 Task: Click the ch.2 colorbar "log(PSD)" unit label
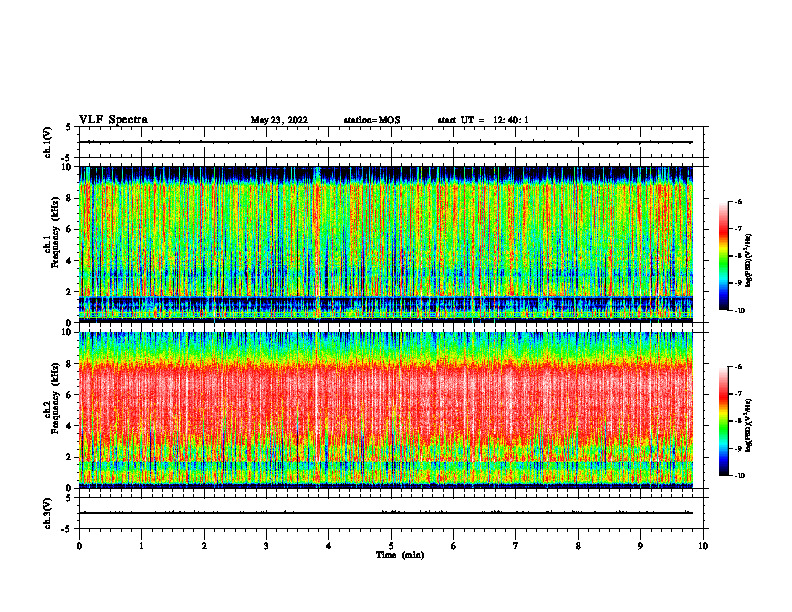pyautogui.click(x=749, y=425)
